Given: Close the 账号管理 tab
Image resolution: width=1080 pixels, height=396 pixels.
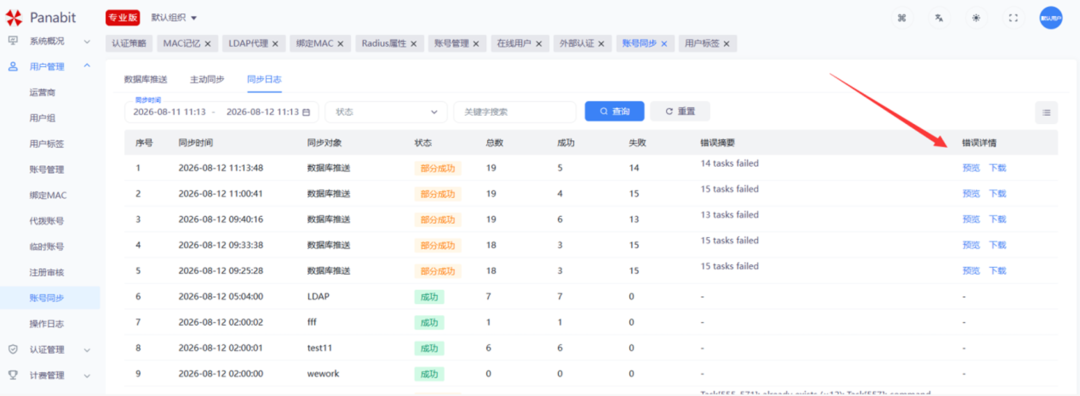Looking at the screenshot, I should [x=476, y=43].
